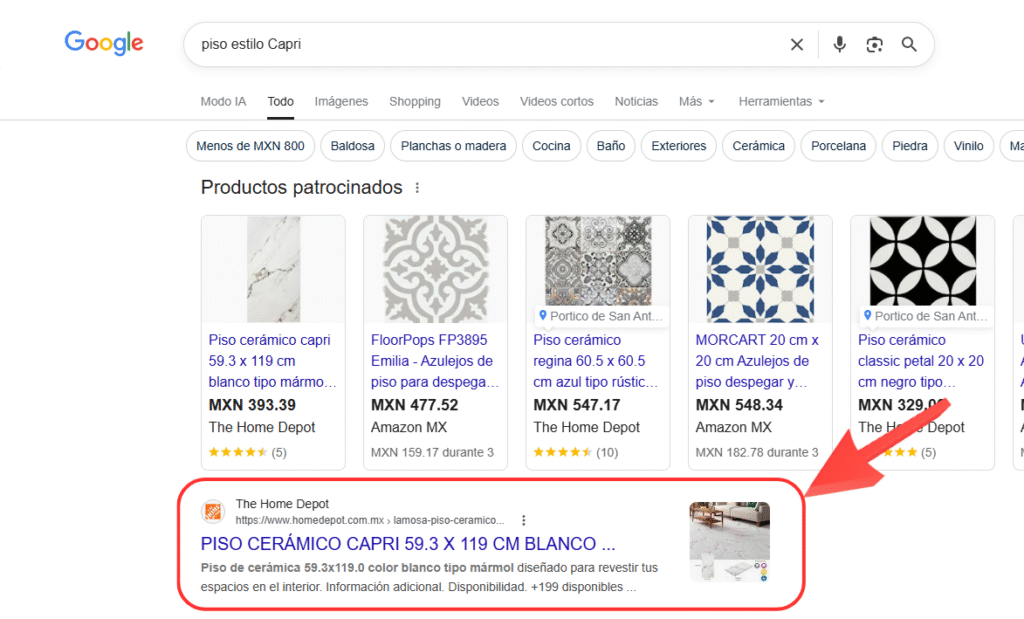Screen dimensions: 1024x619
Task: Open 'FloorPops FP3895 Emilia' product link
Action: click(x=435, y=360)
